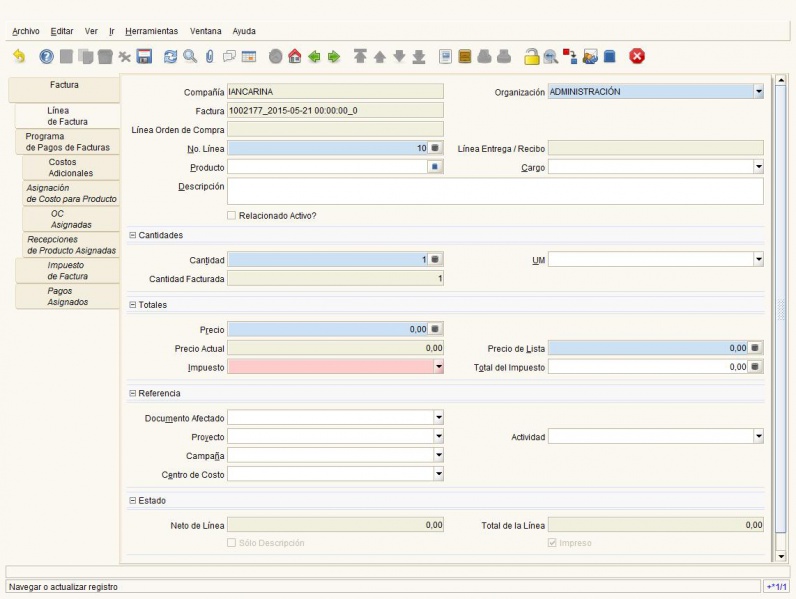This screenshot has height=599, width=796.
Task: Click the undo changes toolbar icon
Action: coord(19,56)
